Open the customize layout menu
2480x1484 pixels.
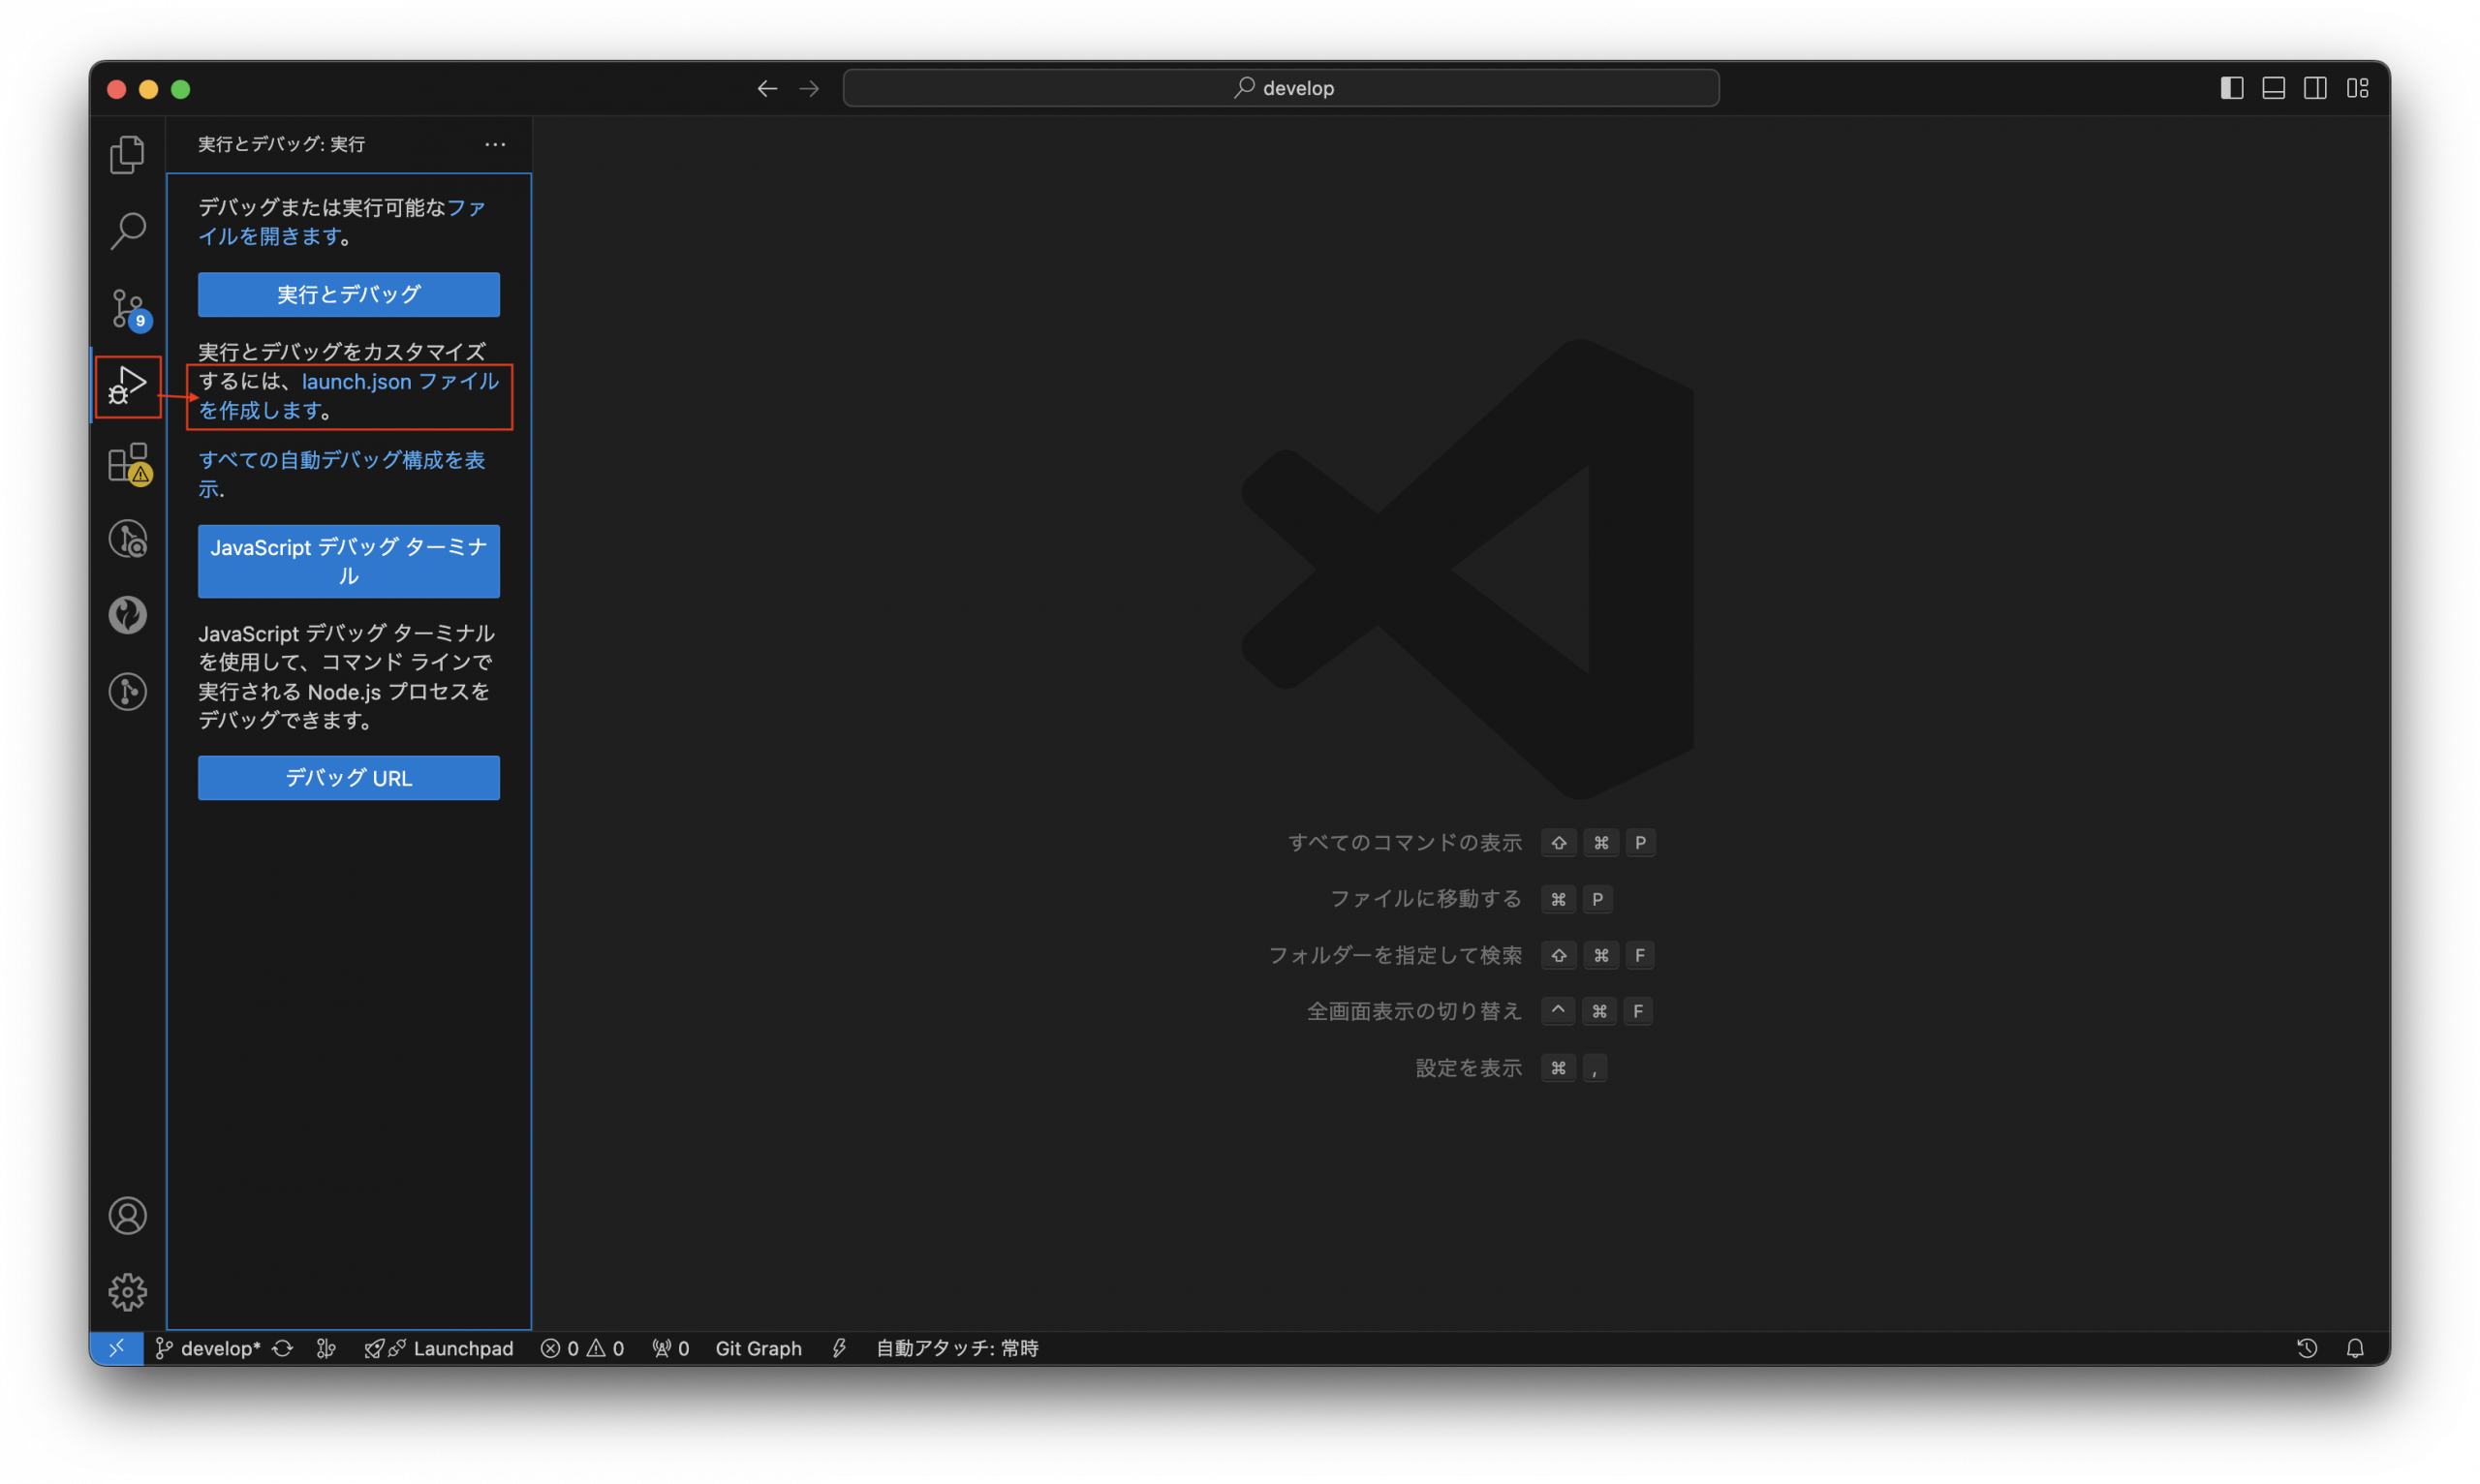click(x=2357, y=88)
